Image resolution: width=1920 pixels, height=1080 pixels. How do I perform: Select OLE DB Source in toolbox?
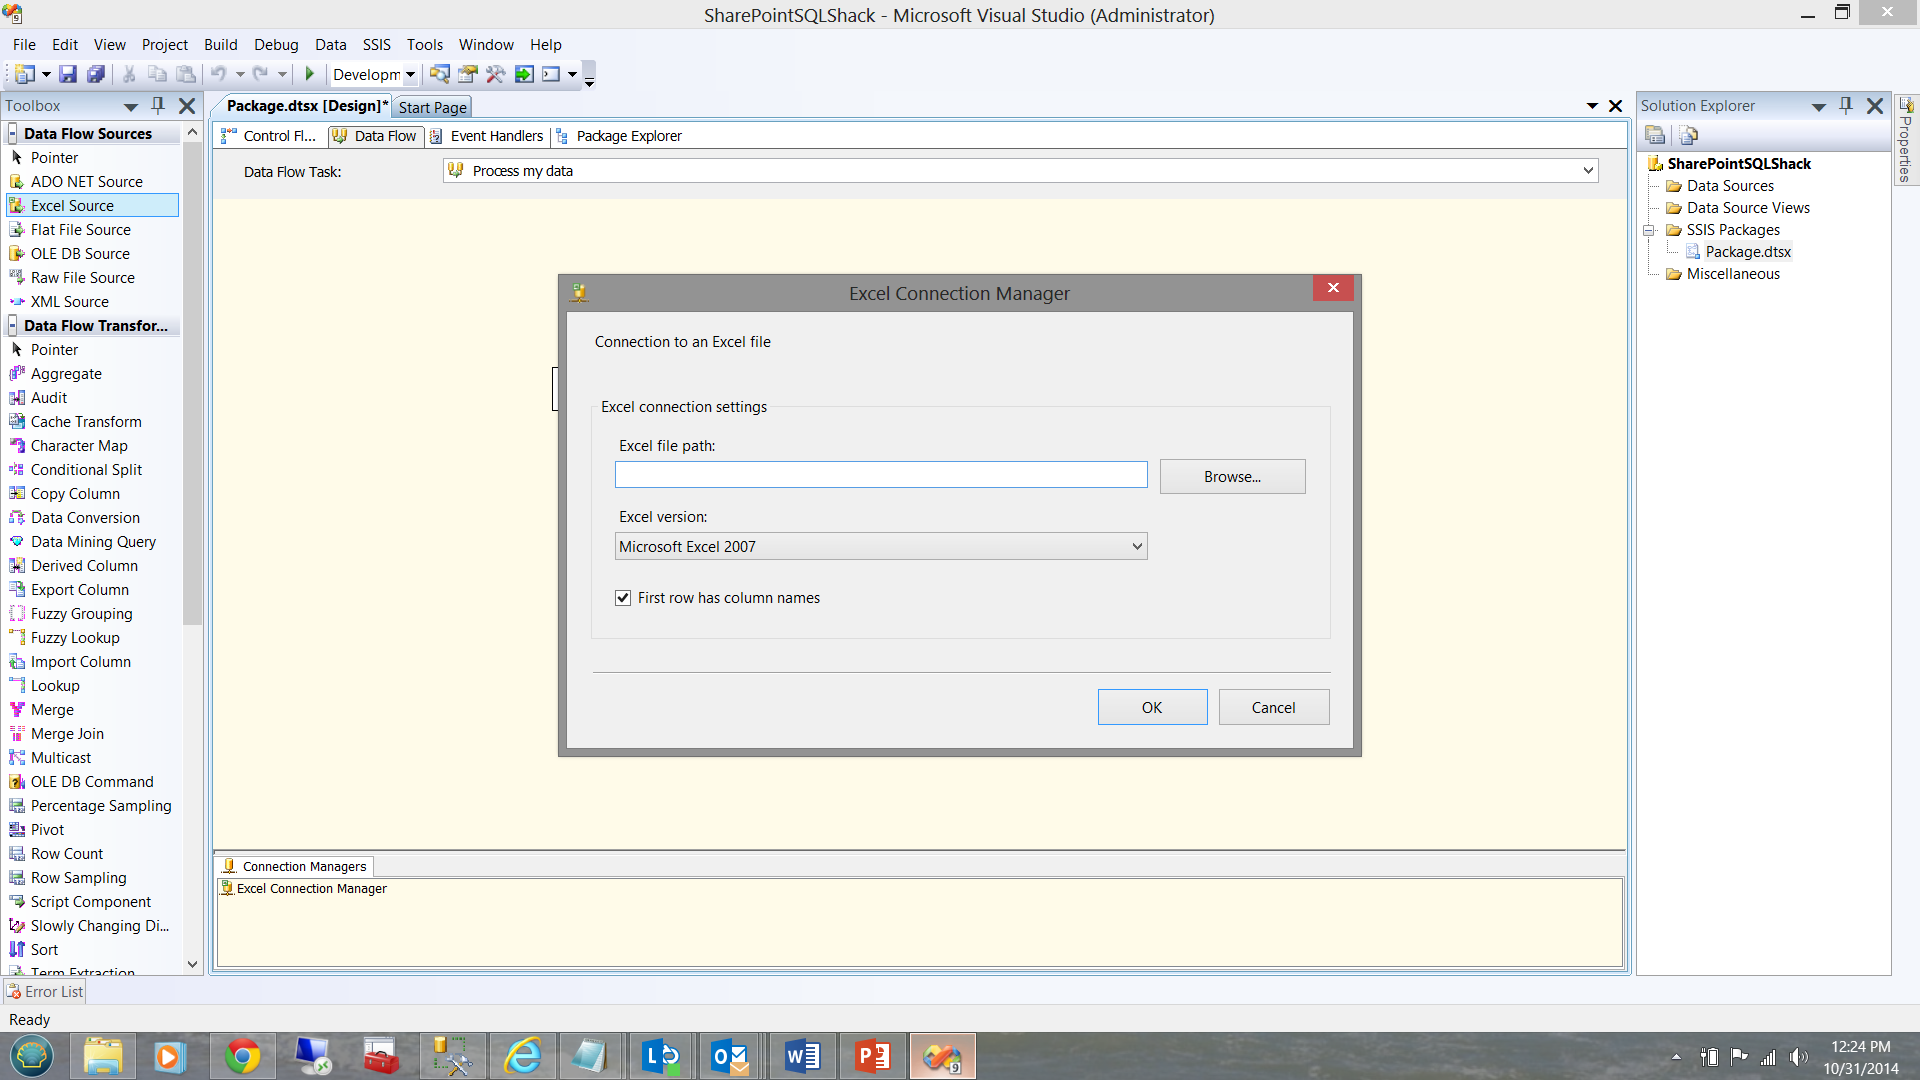[x=80, y=254]
